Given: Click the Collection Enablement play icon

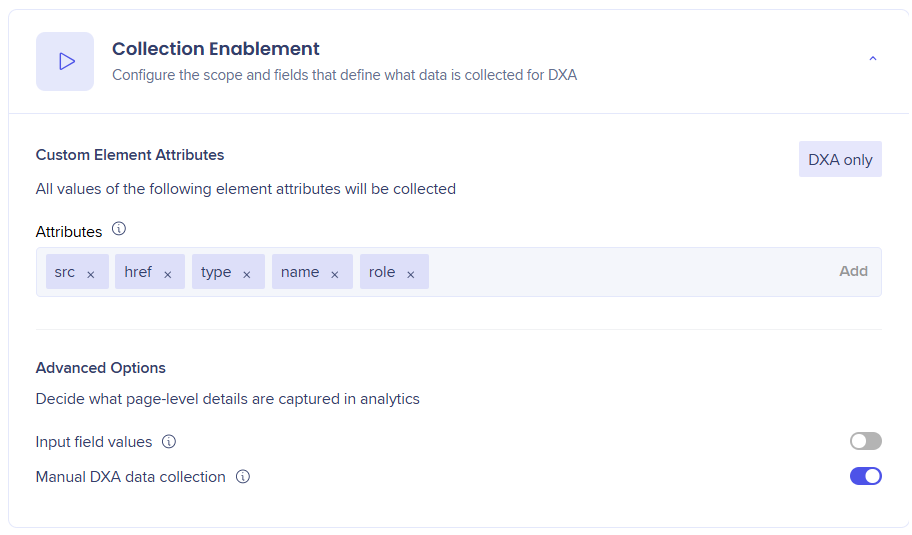Looking at the screenshot, I should coord(65,61).
